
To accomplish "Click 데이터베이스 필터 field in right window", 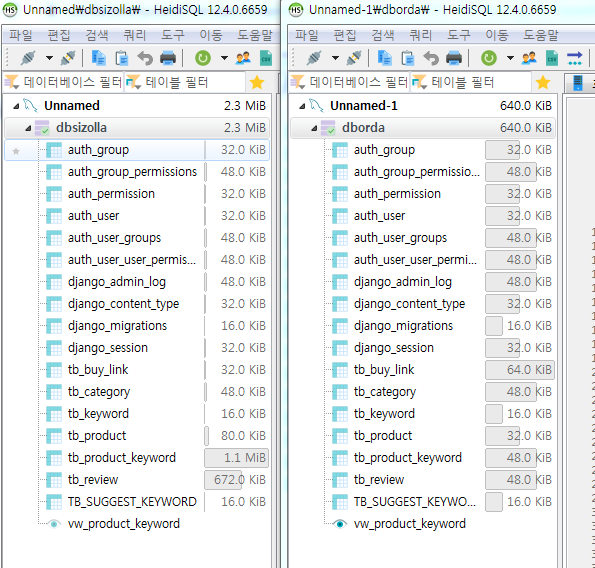I will (x=349, y=82).
